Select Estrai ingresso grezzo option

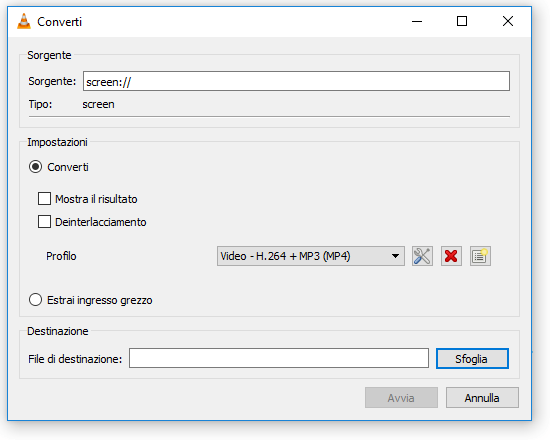tap(35, 300)
